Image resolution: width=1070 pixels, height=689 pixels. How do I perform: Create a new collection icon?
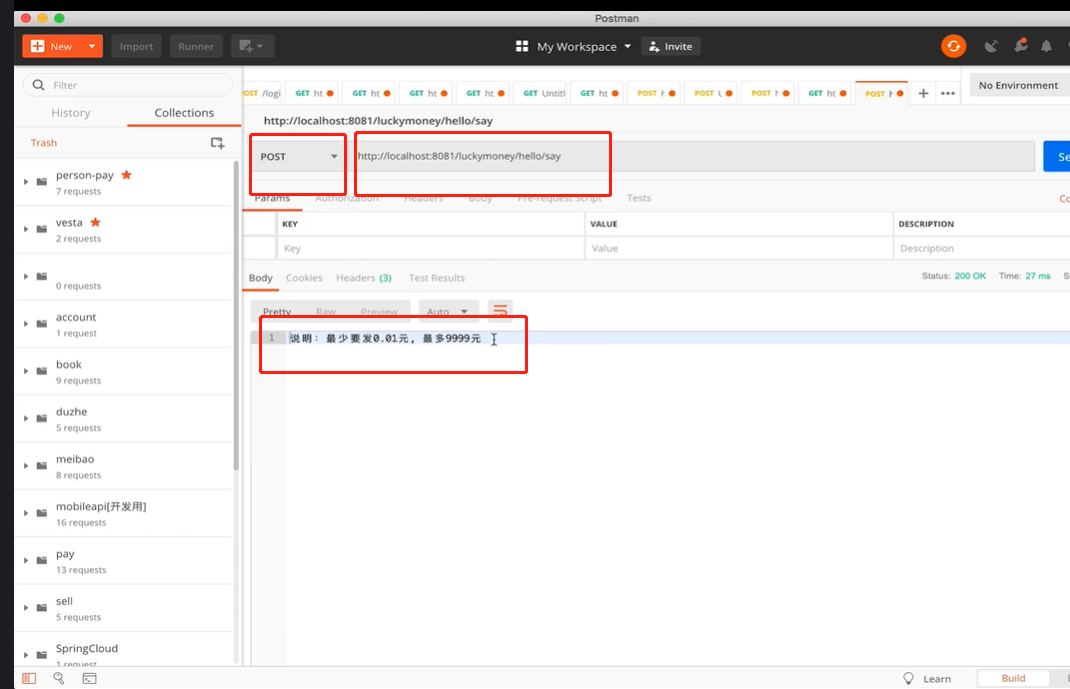(x=217, y=143)
